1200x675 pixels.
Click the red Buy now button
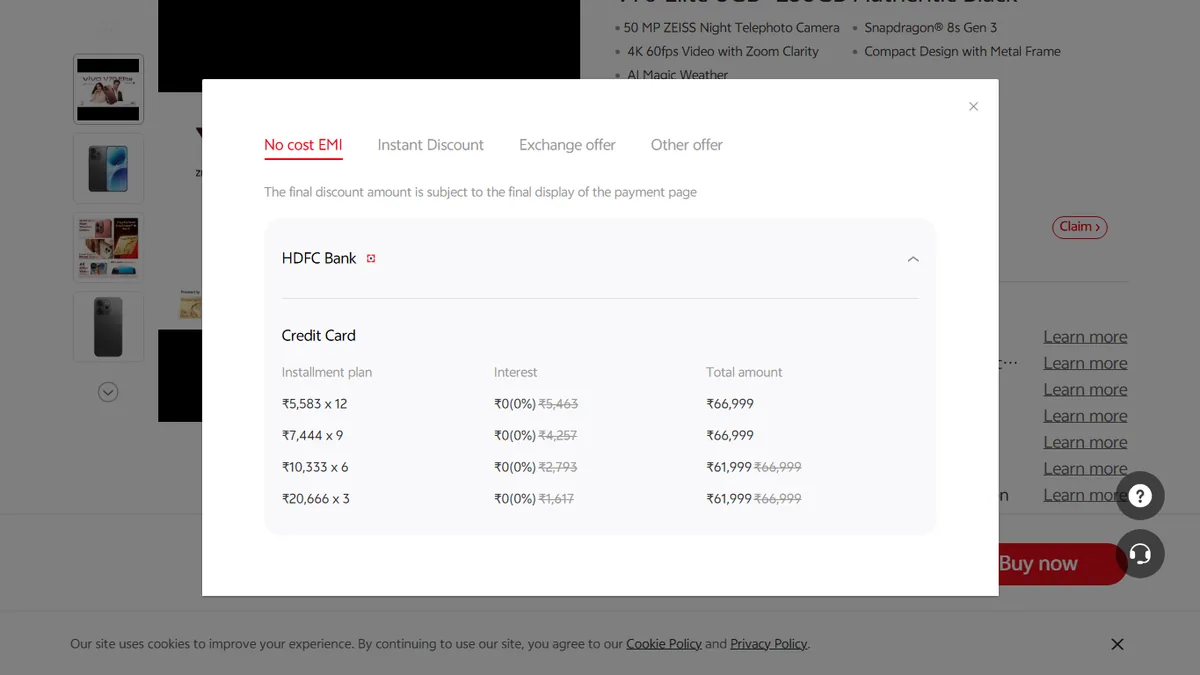click(x=1062, y=564)
